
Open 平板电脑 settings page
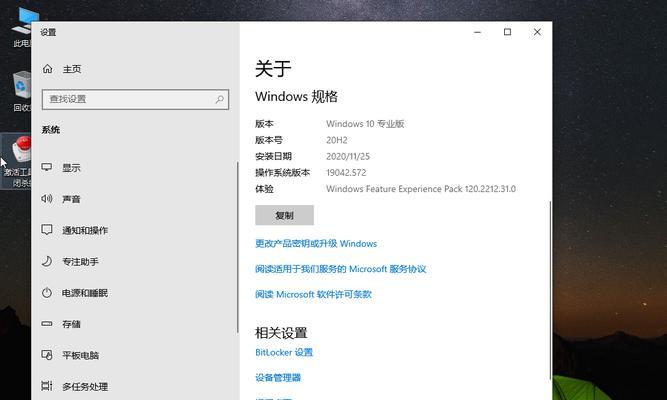point(80,355)
